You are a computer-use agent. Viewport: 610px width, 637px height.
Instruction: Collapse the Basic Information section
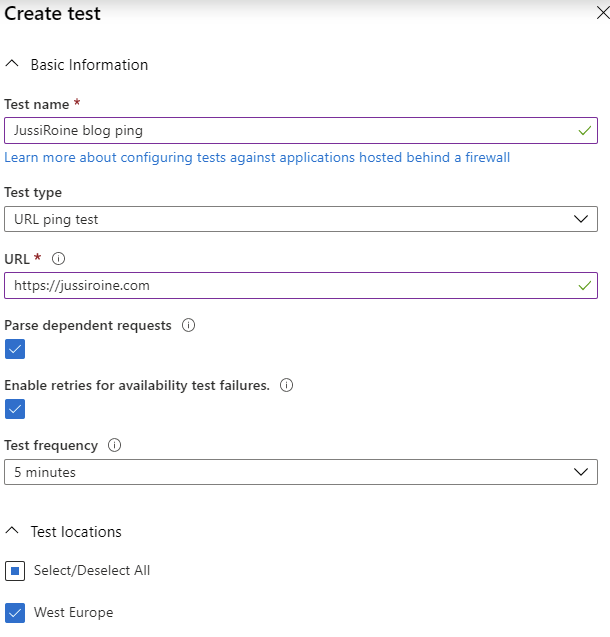12,64
